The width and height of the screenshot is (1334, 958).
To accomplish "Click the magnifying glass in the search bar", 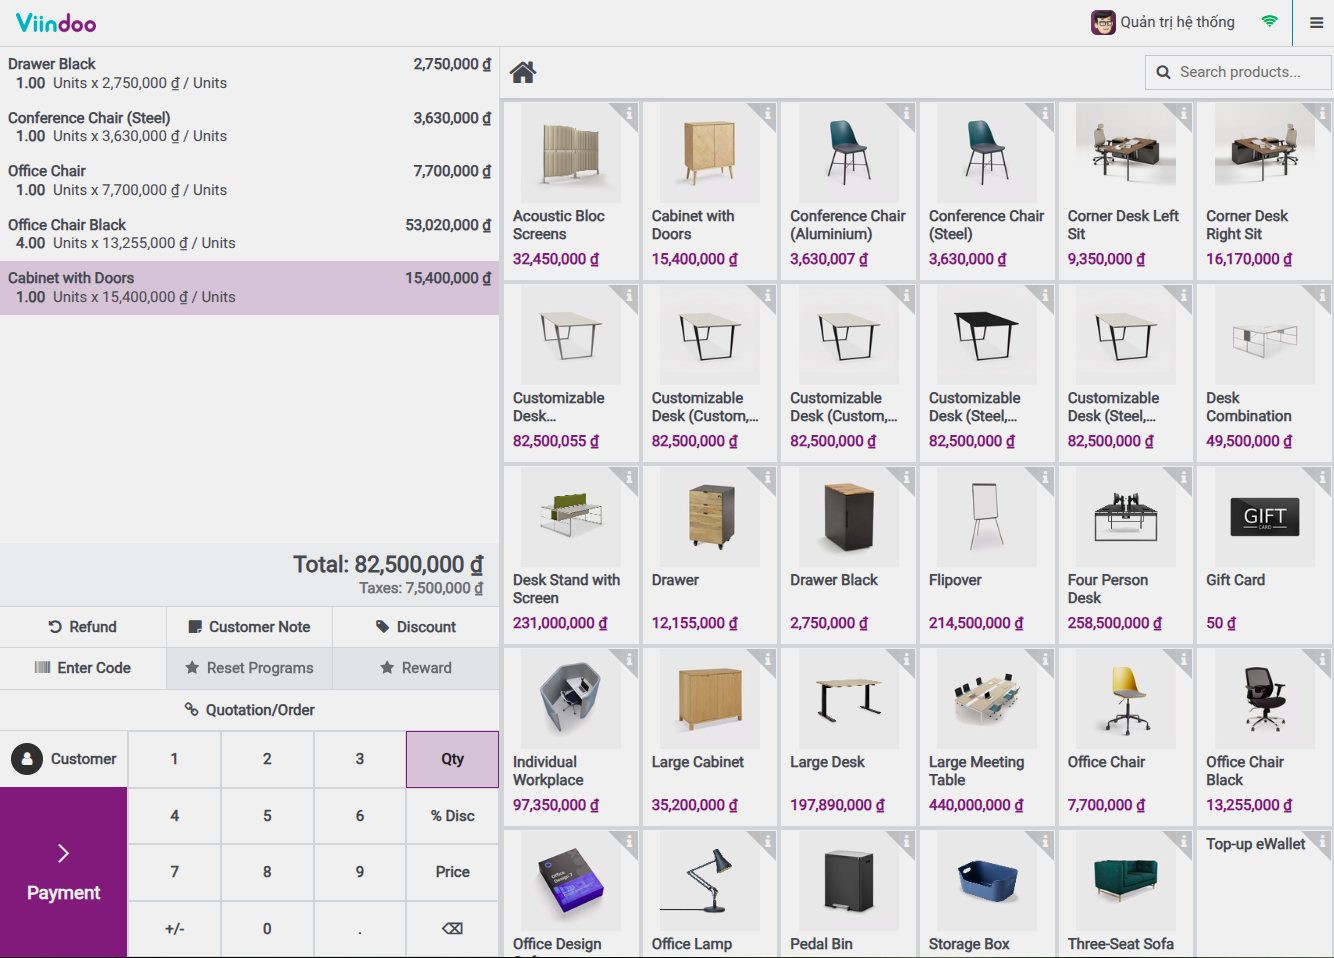I will 1161,72.
